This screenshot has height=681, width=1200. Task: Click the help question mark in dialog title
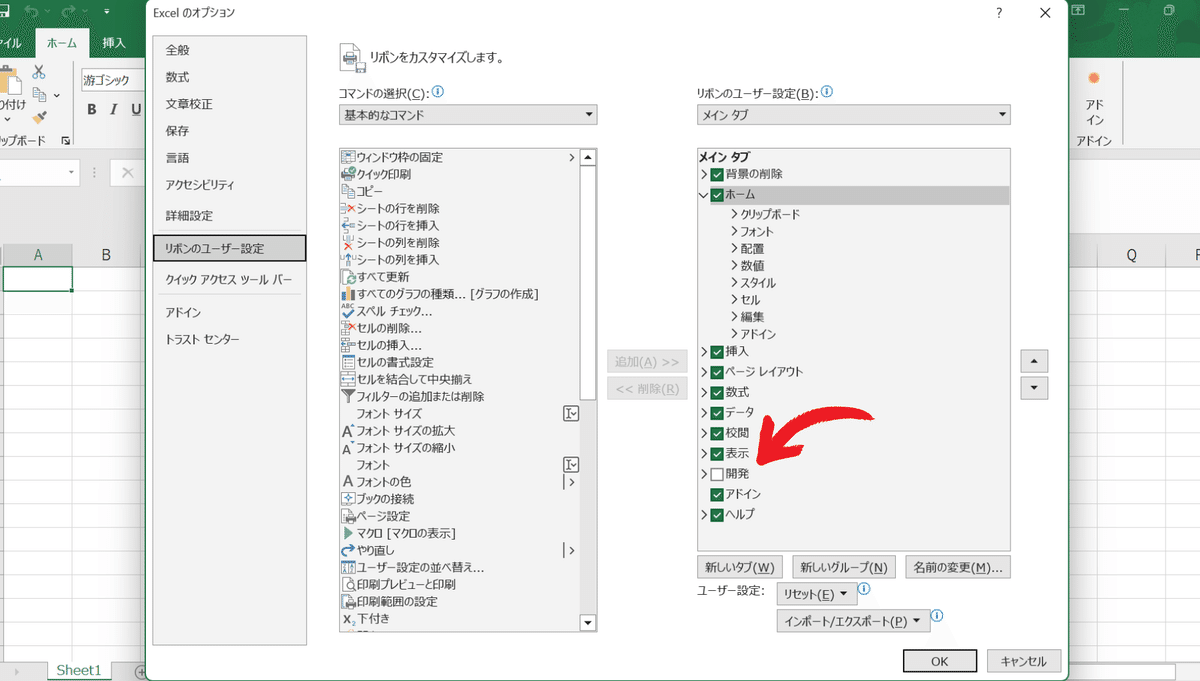pos(999,13)
